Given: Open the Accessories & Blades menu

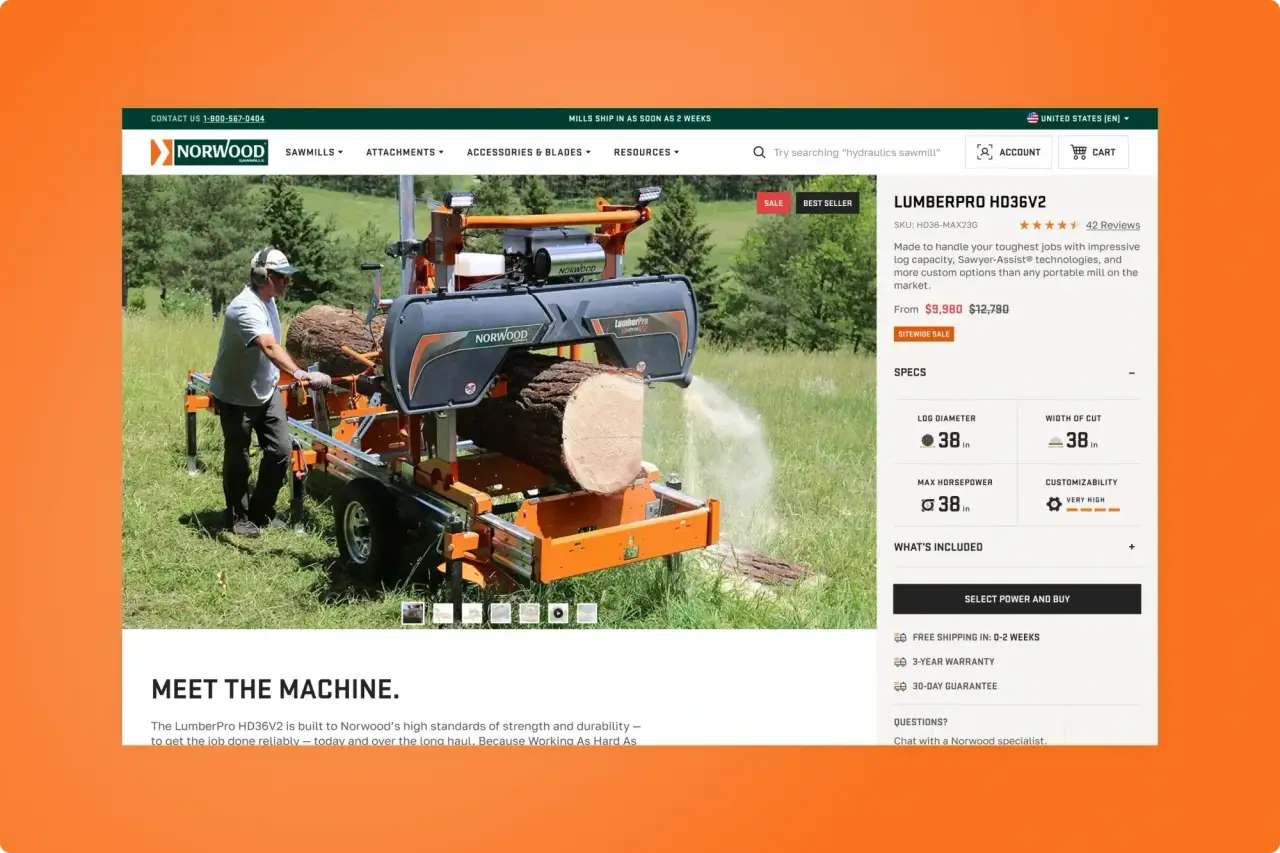Looking at the screenshot, I should 529,152.
